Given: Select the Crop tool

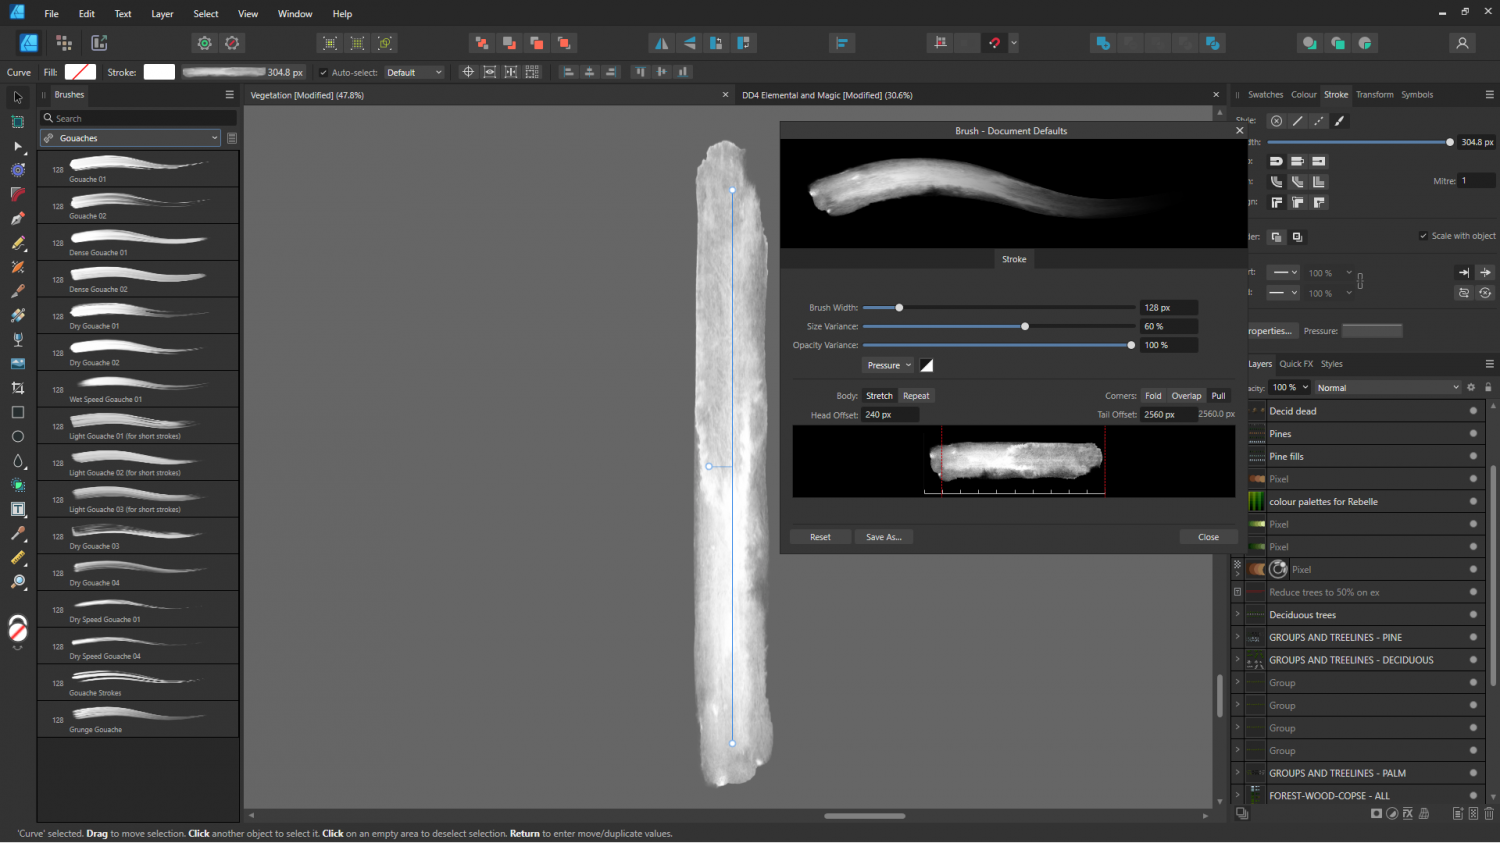Looking at the screenshot, I should (x=18, y=388).
